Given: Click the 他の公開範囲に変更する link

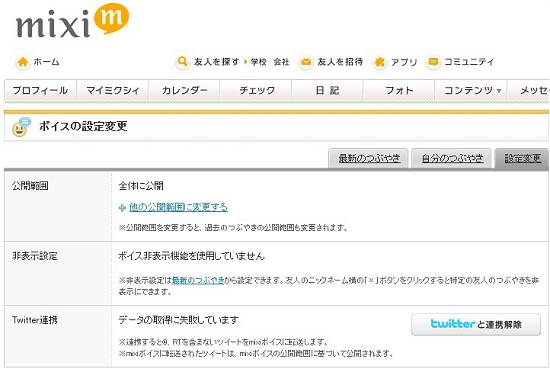Looking at the screenshot, I should pyautogui.click(x=178, y=207).
